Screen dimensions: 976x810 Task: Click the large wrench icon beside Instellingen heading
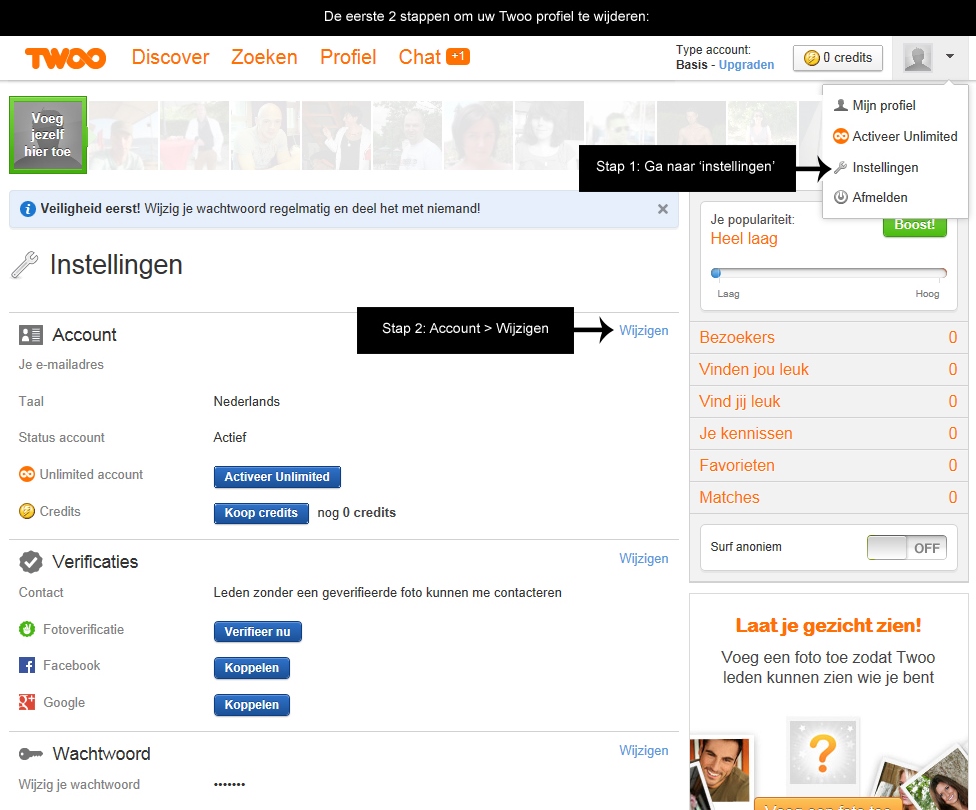pyautogui.click(x=25, y=265)
